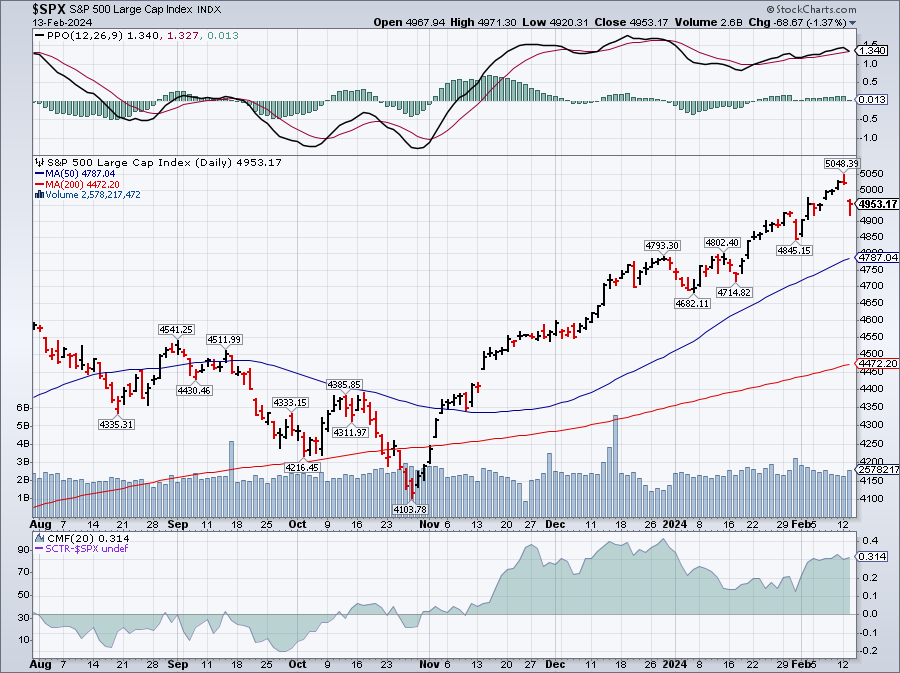Viewport: 900px width, 673px height.
Task: Click the candlestick icon beside S&P 500 legend
Action: [x=37, y=162]
